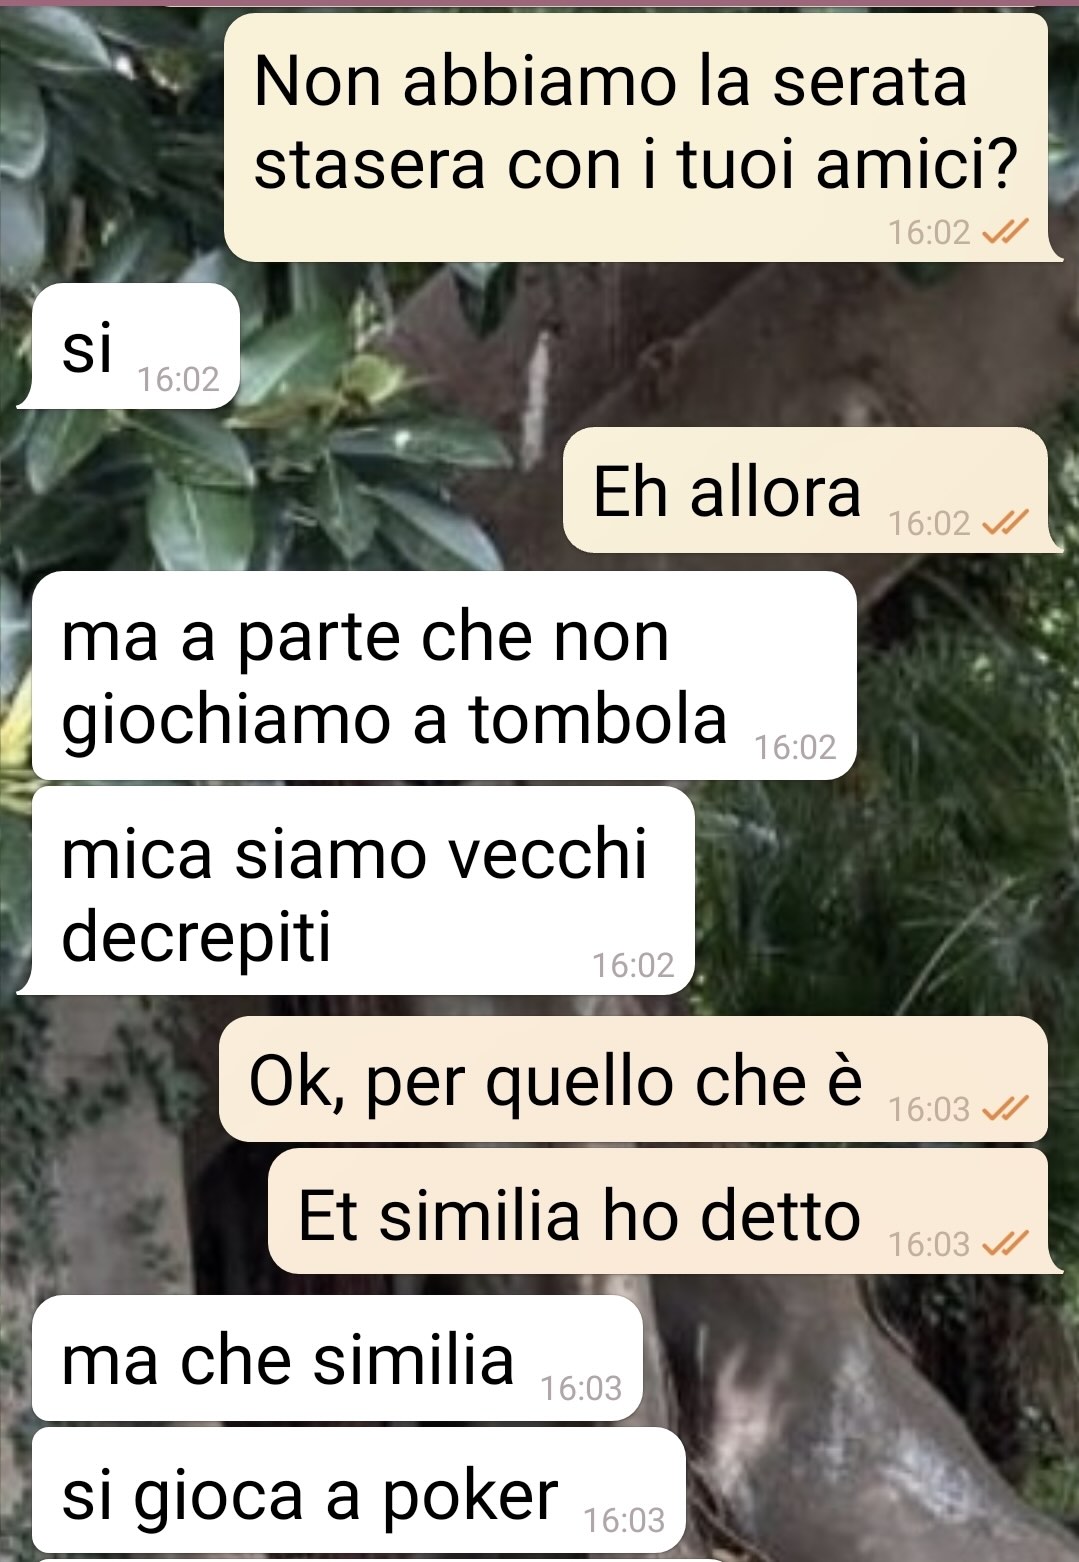1079x1562 pixels.
Task: Select the 'si gioca a poker' message
Action: (x=358, y=1490)
